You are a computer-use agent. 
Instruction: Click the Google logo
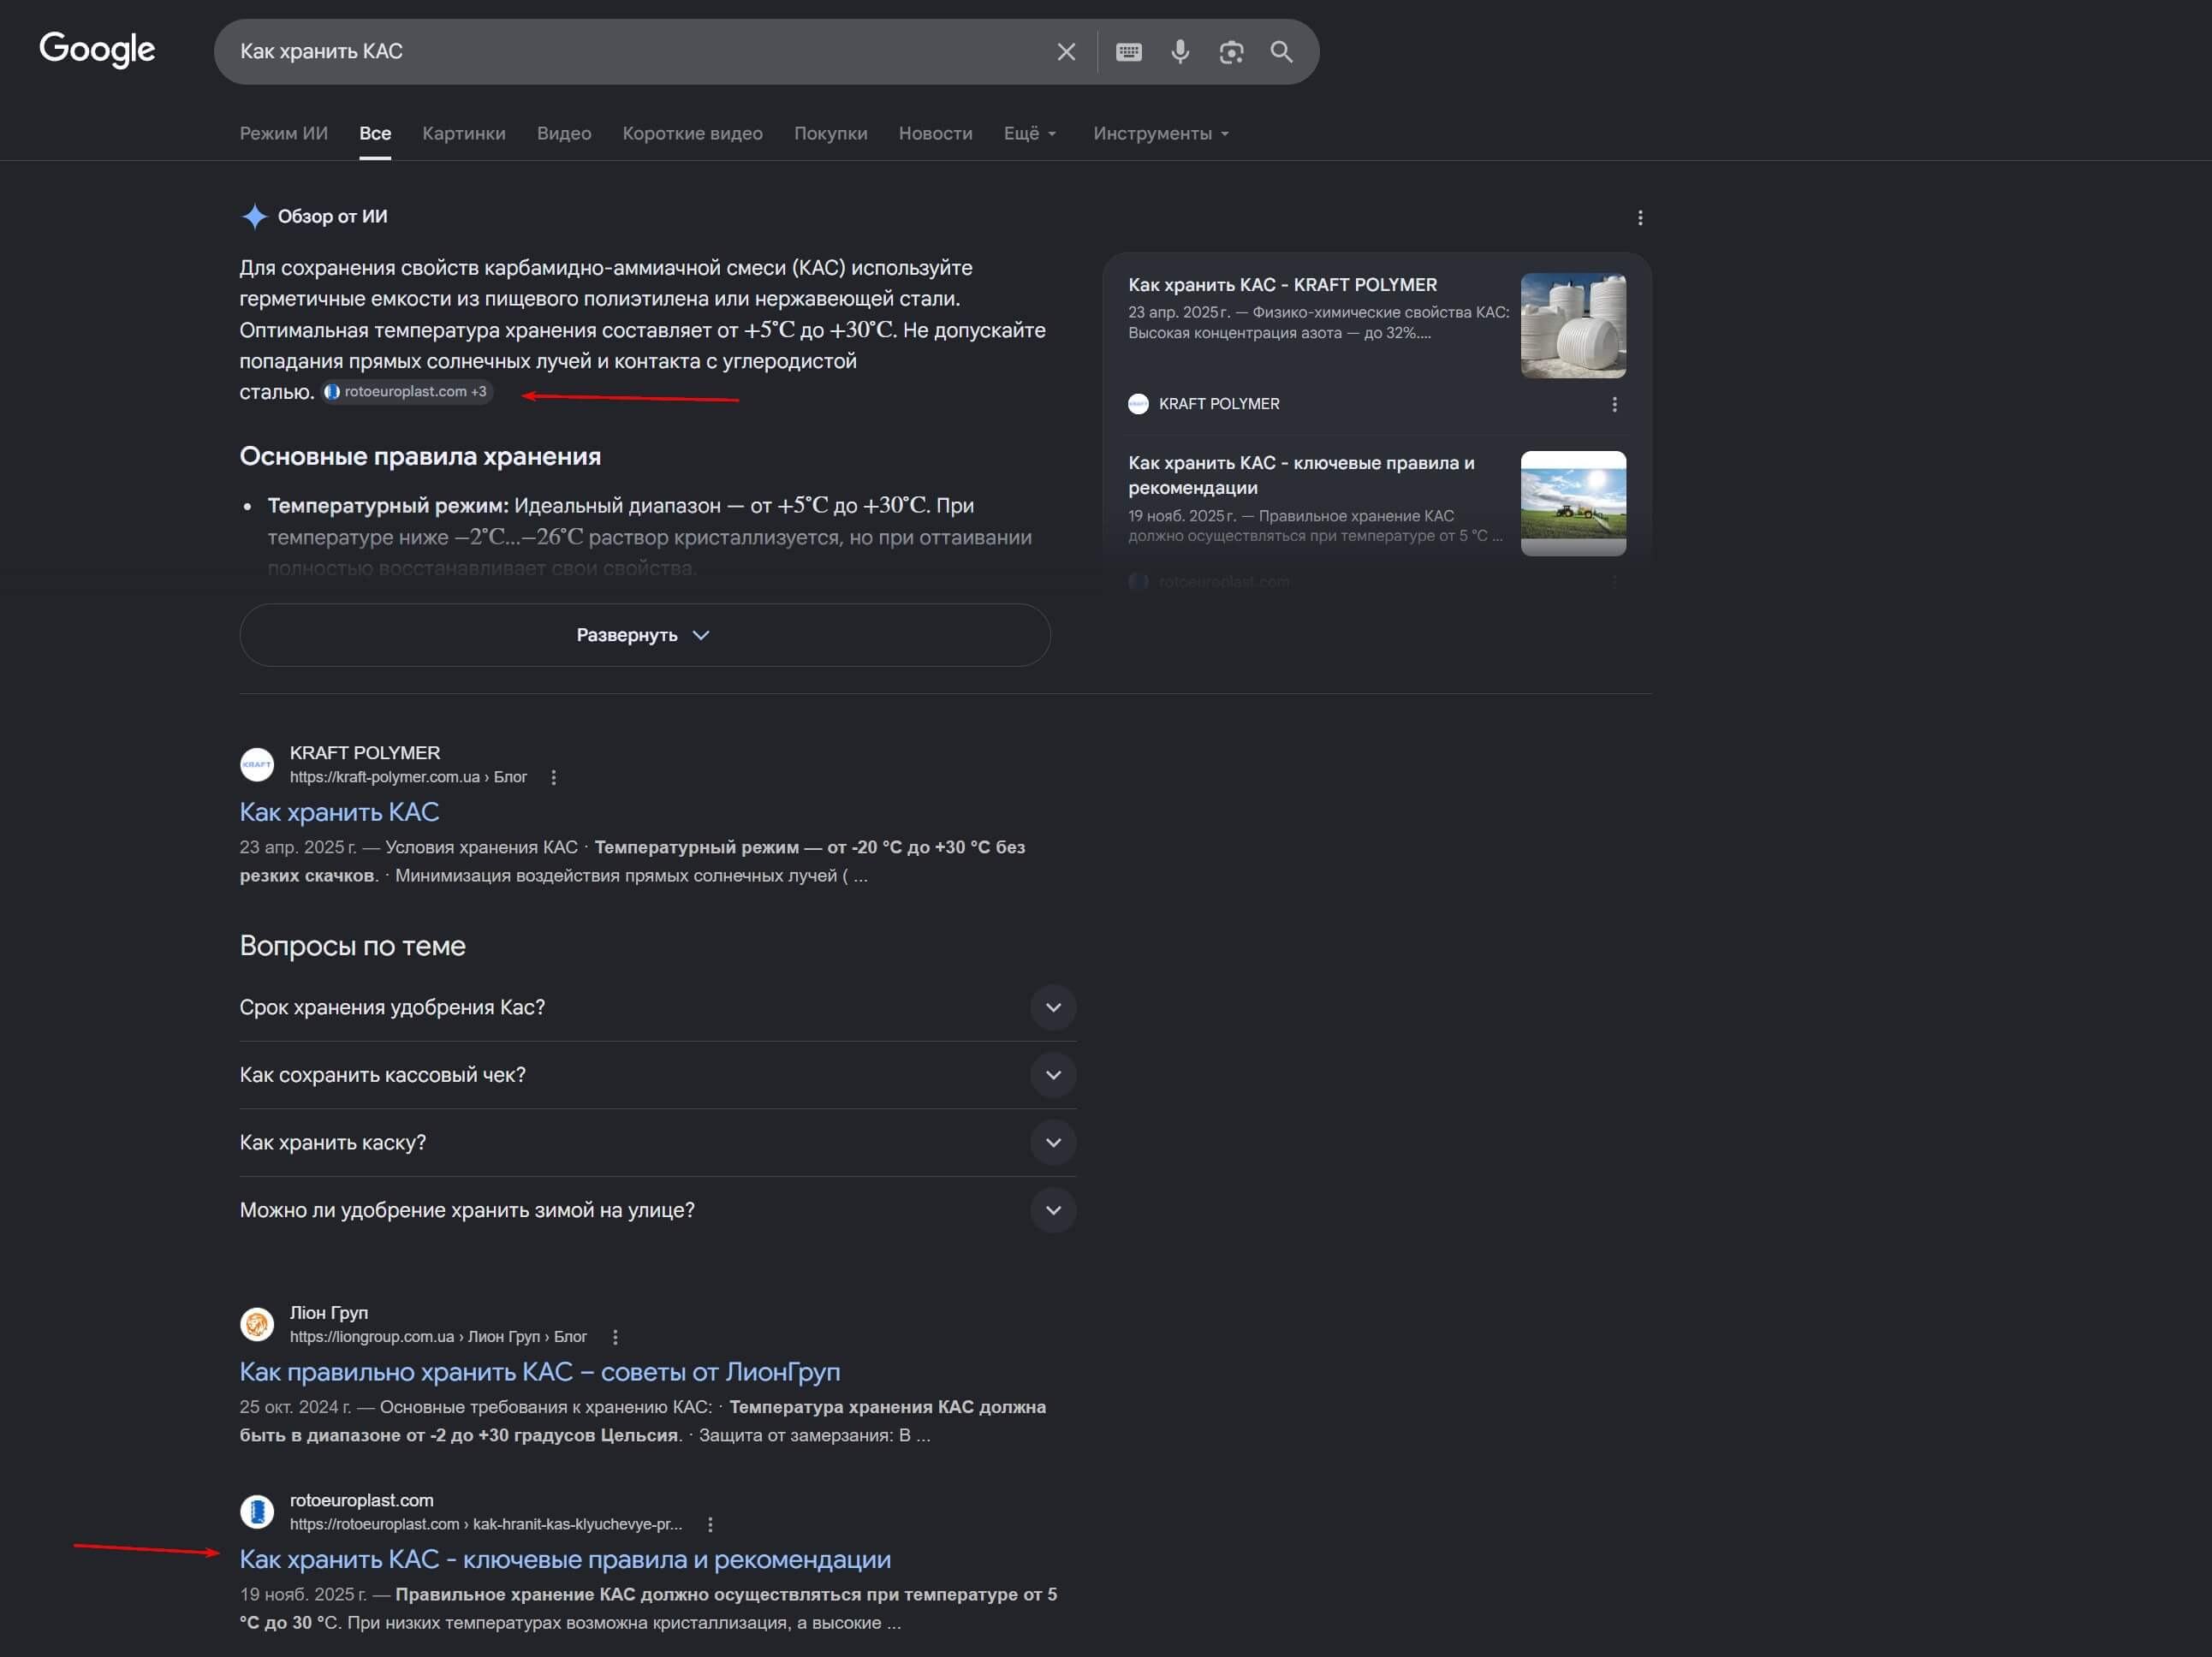click(x=97, y=49)
